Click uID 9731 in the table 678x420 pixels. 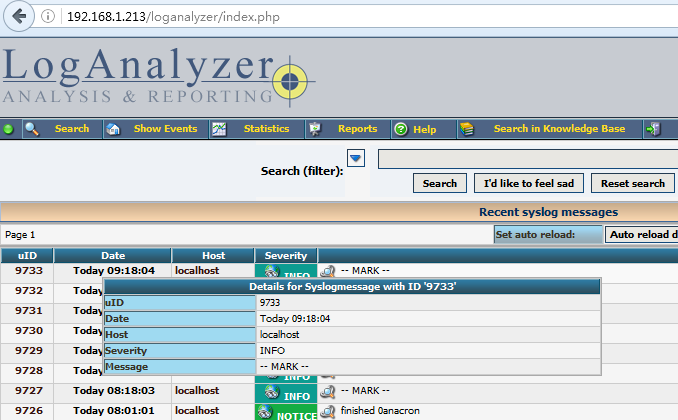pos(29,311)
